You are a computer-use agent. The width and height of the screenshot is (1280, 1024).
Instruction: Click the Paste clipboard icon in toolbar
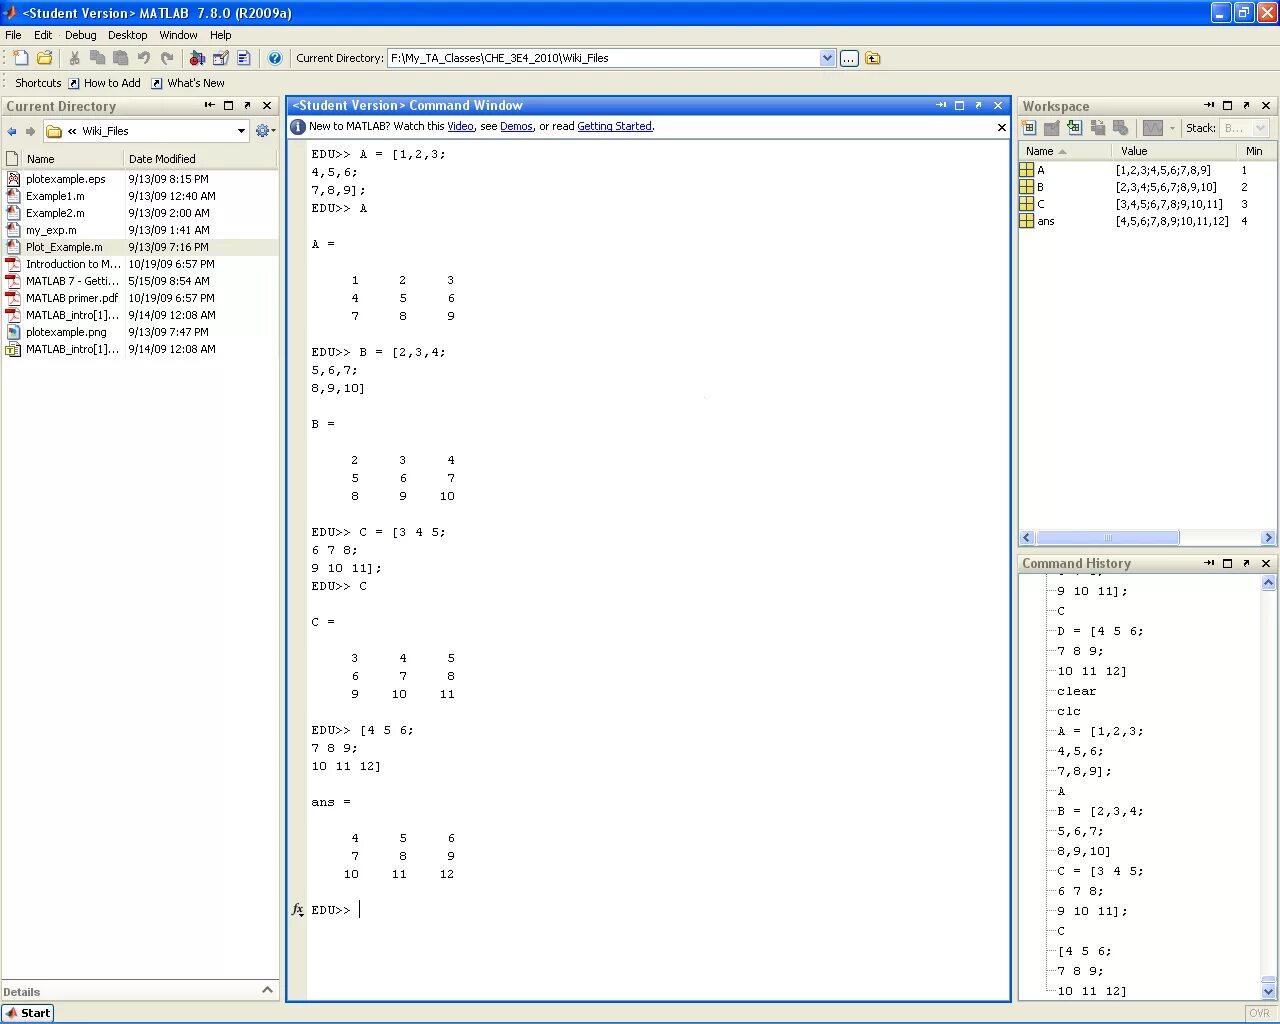click(120, 58)
